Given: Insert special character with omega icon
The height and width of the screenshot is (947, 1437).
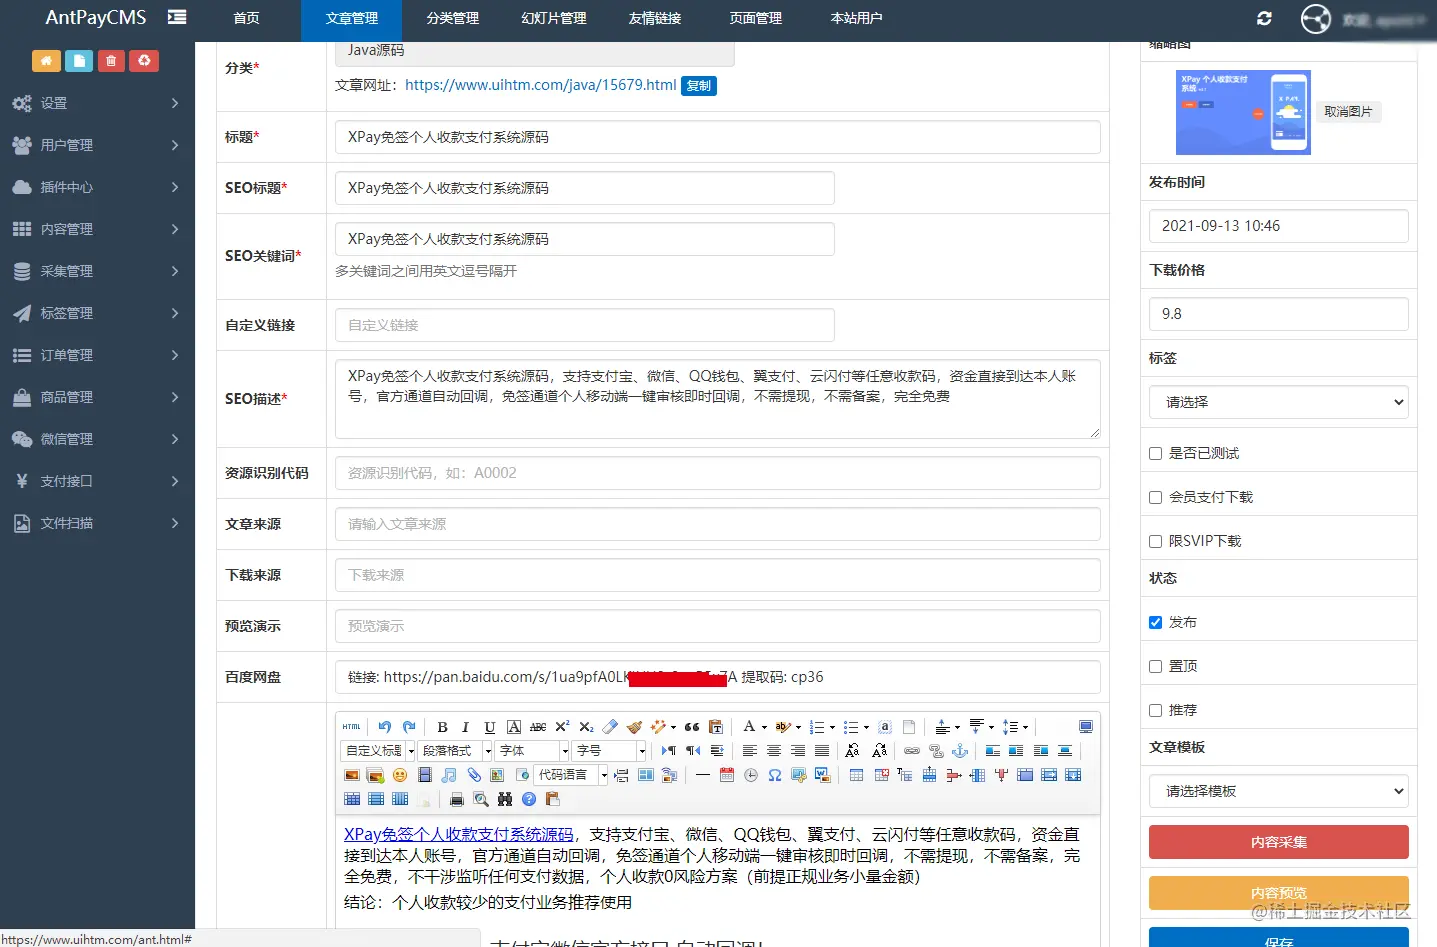Looking at the screenshot, I should coord(775,775).
